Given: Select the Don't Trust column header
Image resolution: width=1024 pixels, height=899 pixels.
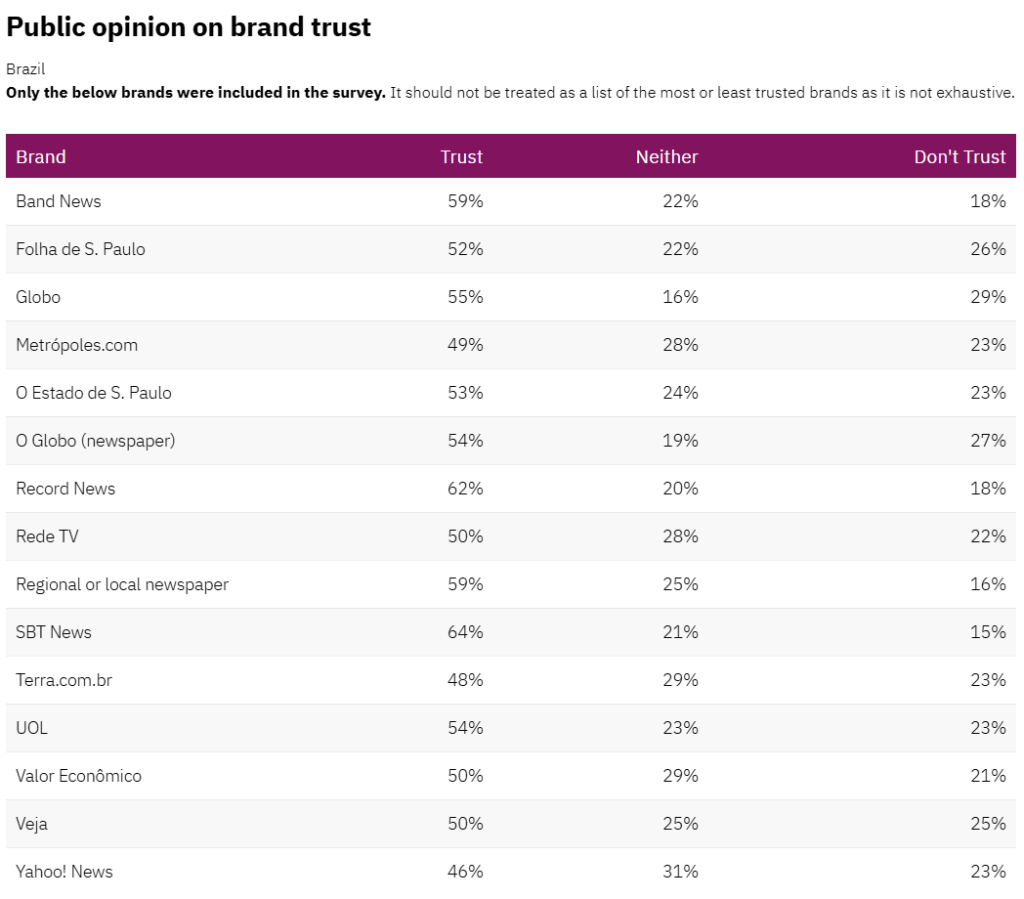Looking at the screenshot, I should click(x=959, y=157).
